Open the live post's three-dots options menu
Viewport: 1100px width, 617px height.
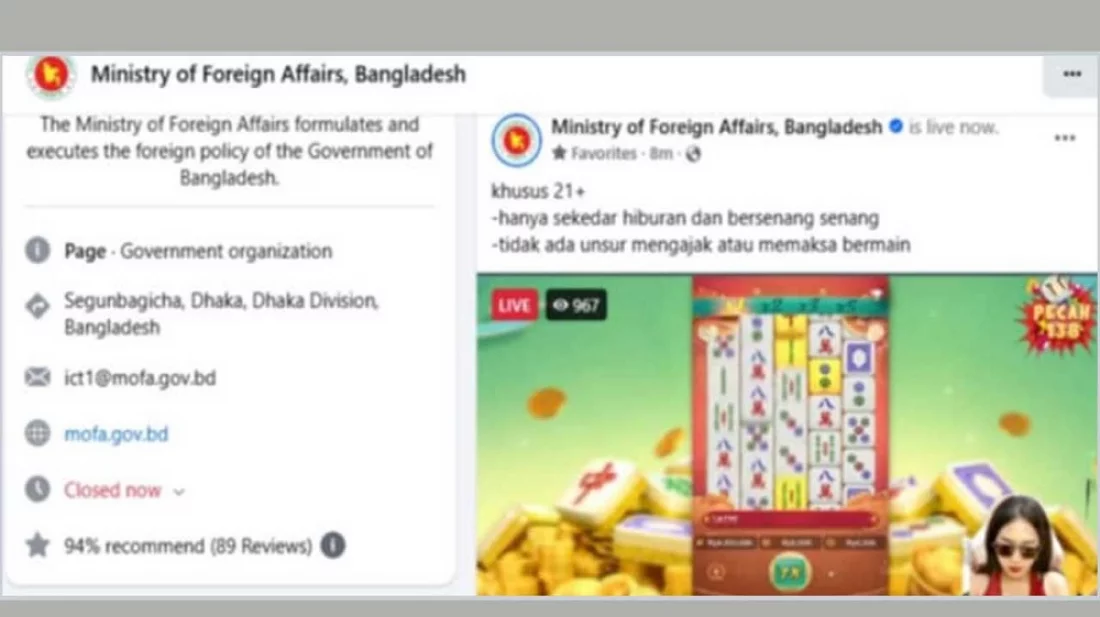point(1064,138)
